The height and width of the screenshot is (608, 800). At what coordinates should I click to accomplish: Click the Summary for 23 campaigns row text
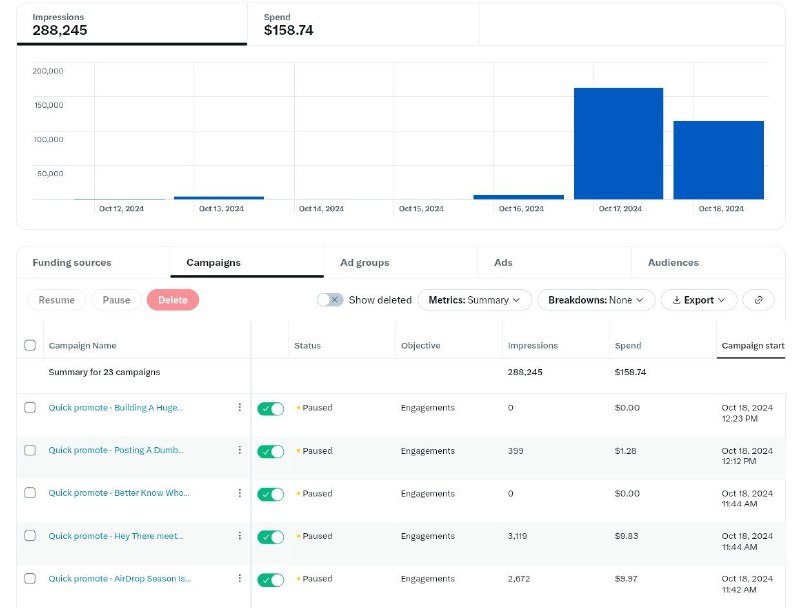(x=104, y=372)
